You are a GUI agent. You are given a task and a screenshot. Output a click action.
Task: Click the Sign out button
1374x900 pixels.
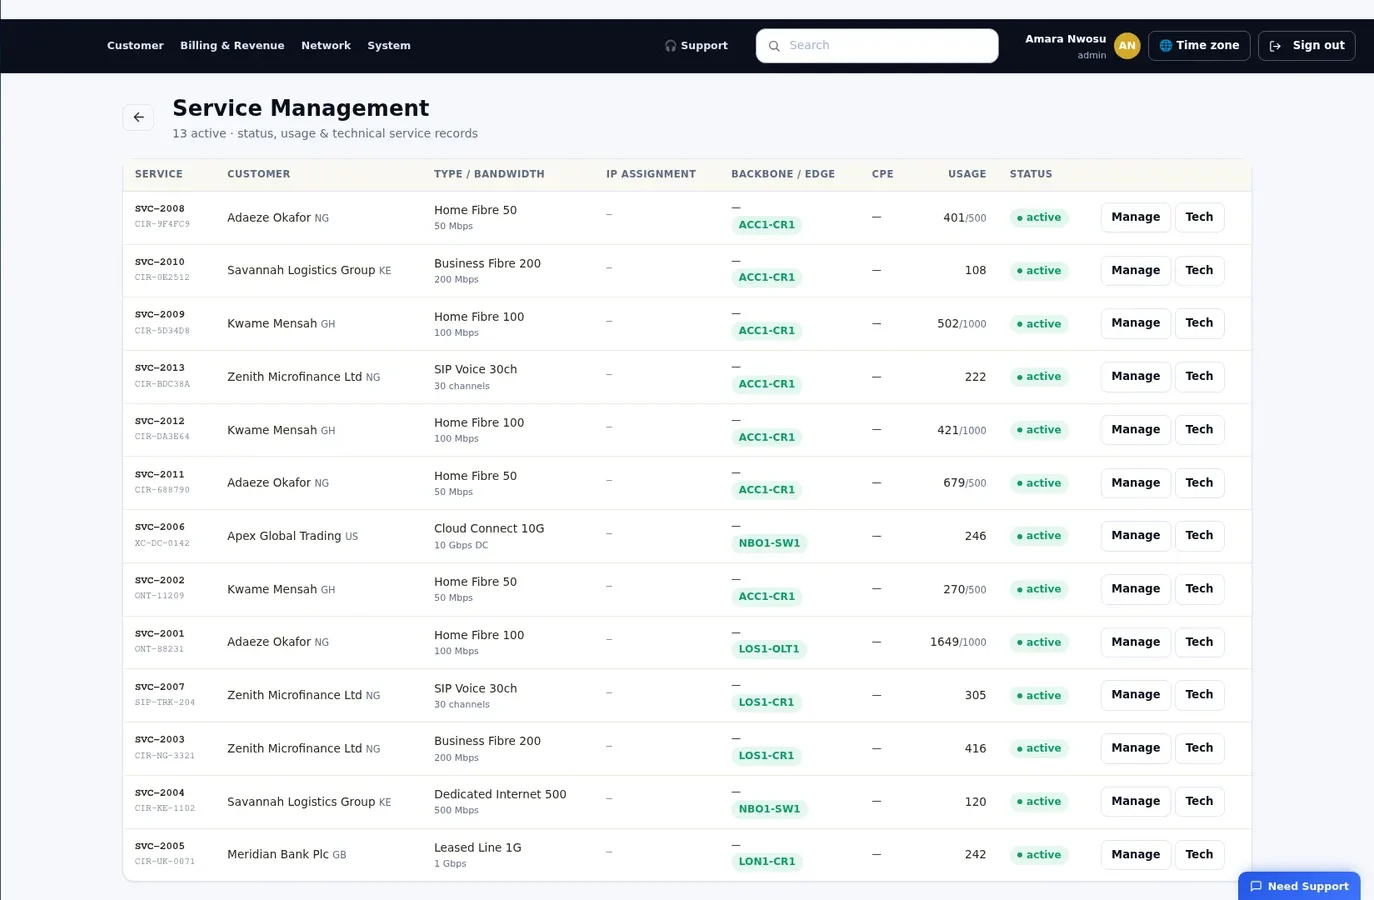[1306, 46]
